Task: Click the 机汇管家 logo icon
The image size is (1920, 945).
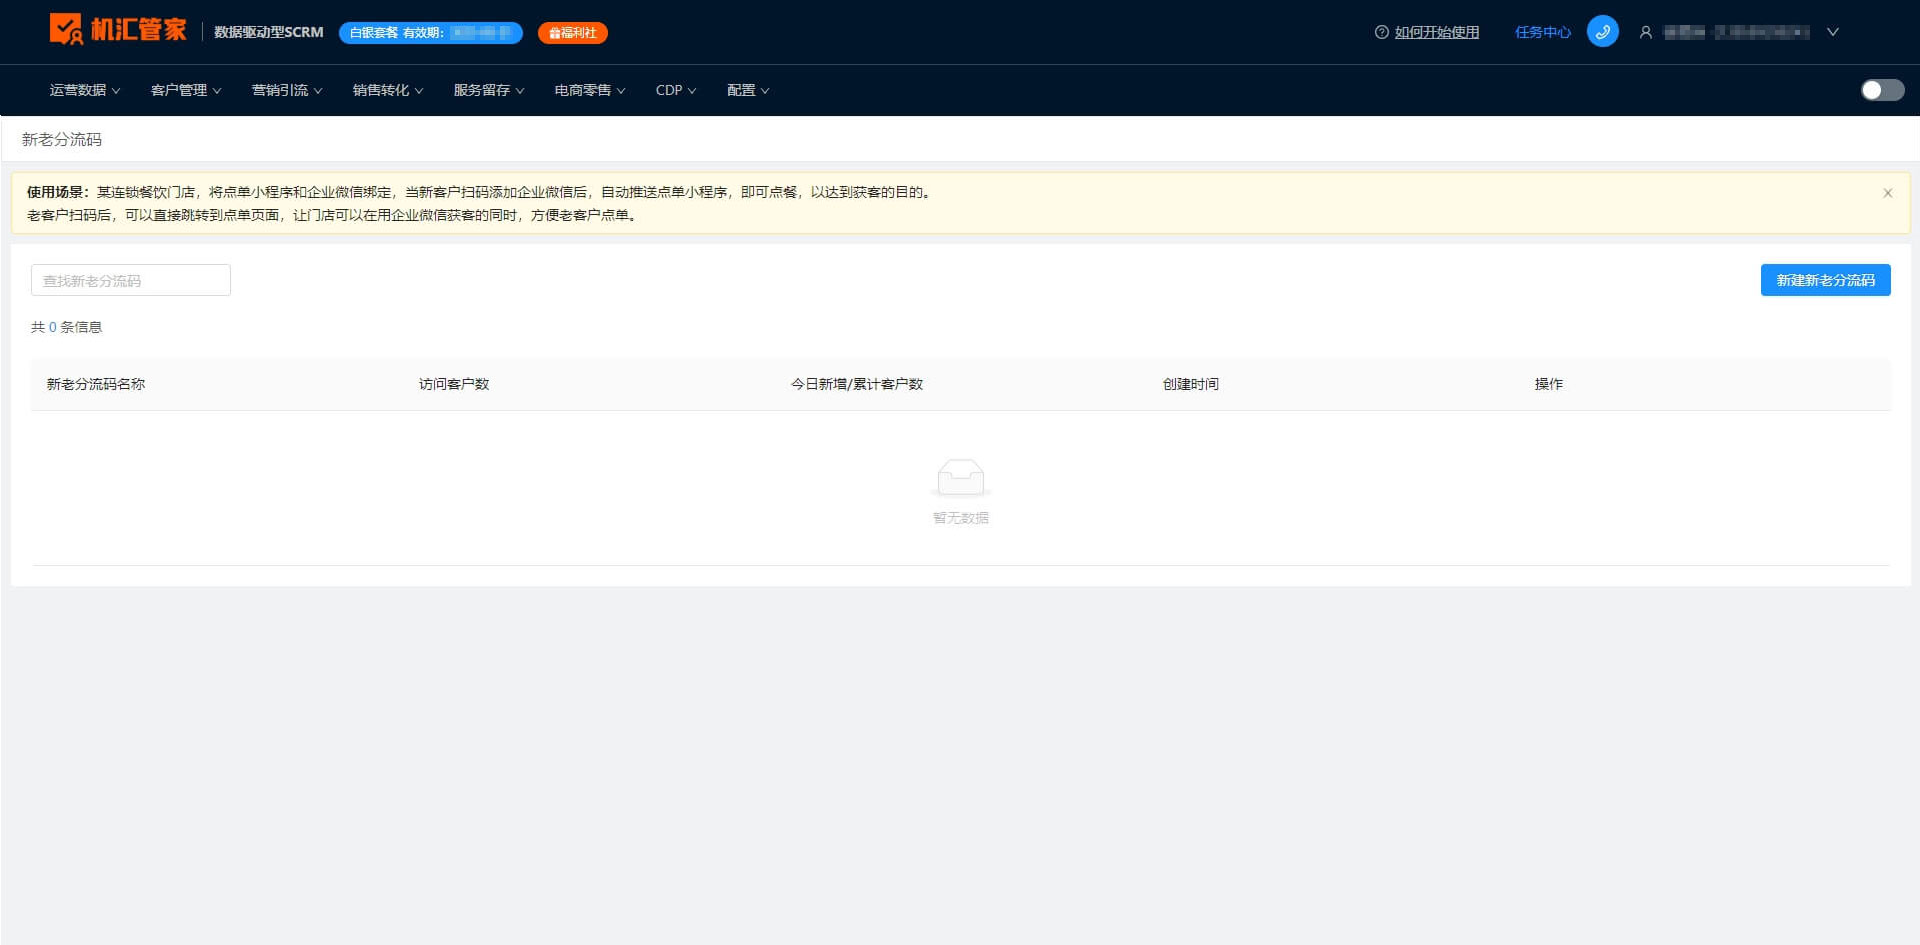Action: [66, 30]
